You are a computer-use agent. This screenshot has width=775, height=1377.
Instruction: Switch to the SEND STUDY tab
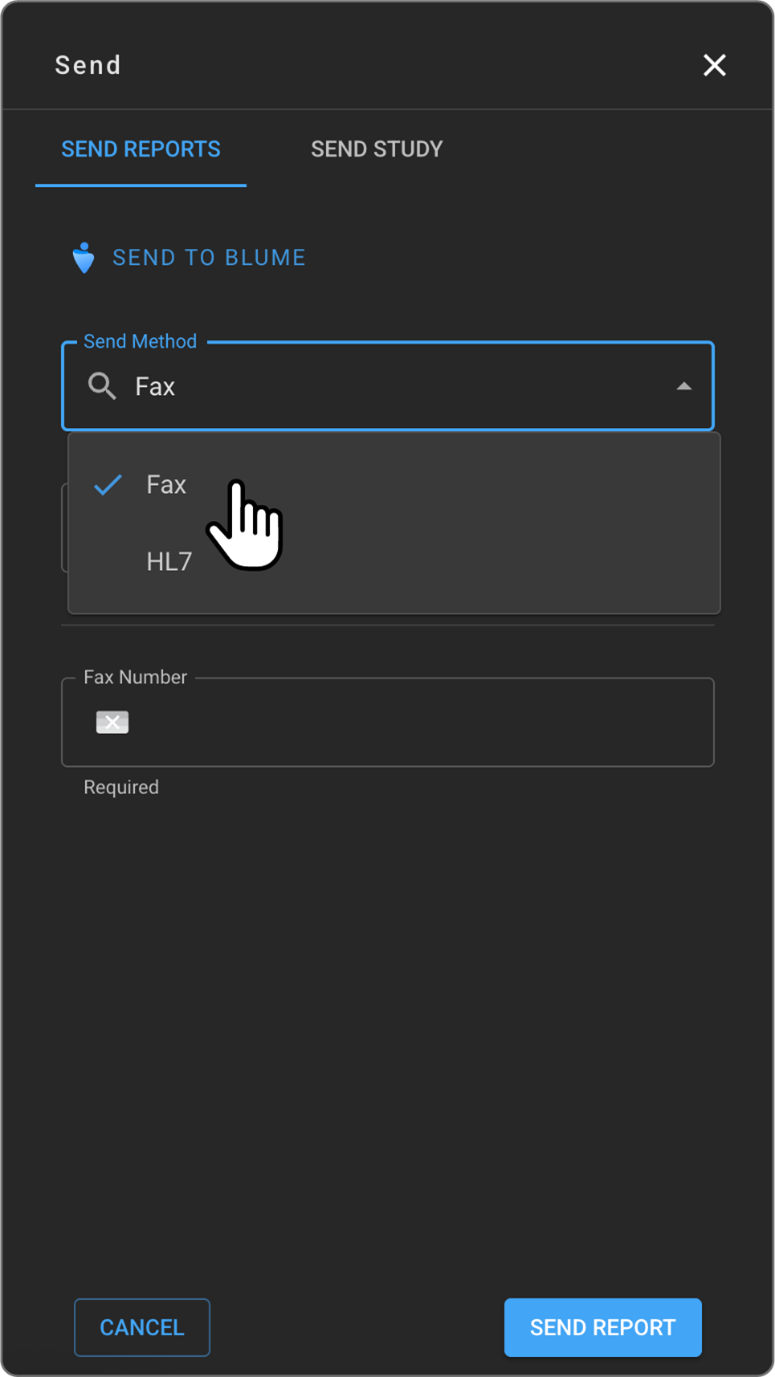(x=376, y=149)
